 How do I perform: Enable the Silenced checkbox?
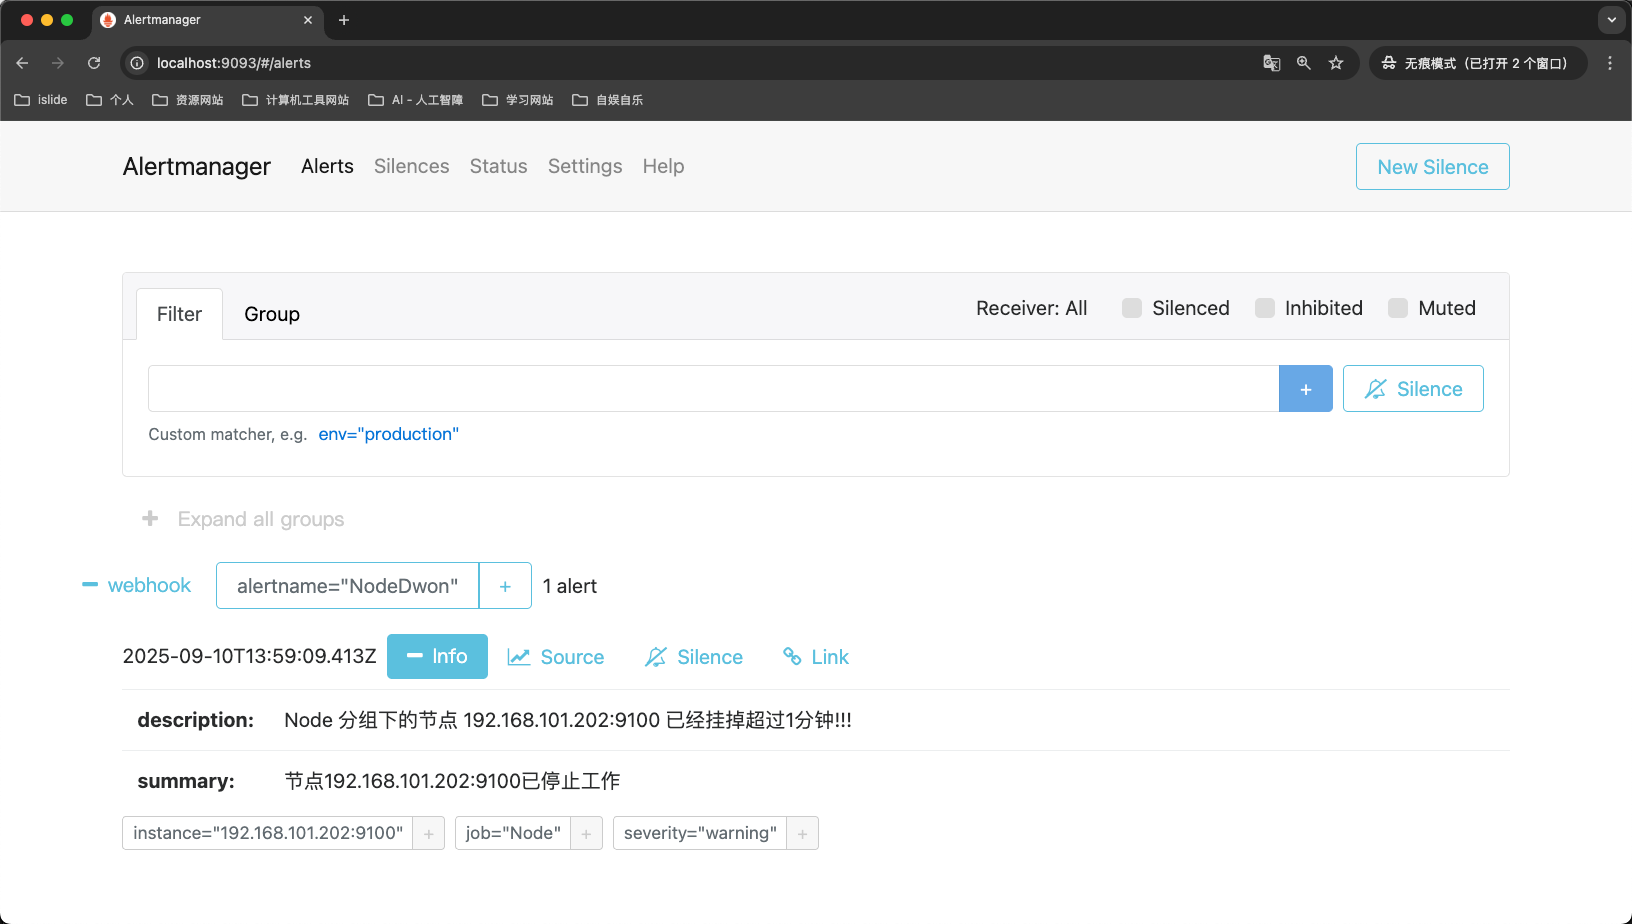click(1131, 308)
